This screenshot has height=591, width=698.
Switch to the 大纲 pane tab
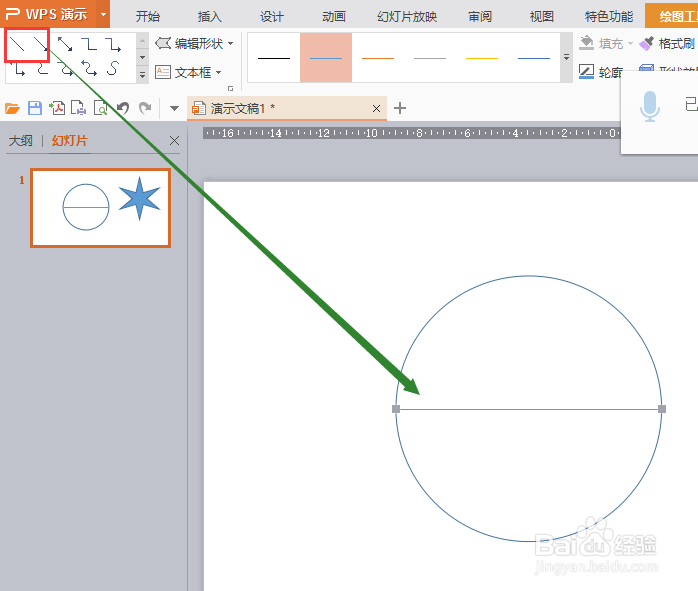(x=20, y=141)
